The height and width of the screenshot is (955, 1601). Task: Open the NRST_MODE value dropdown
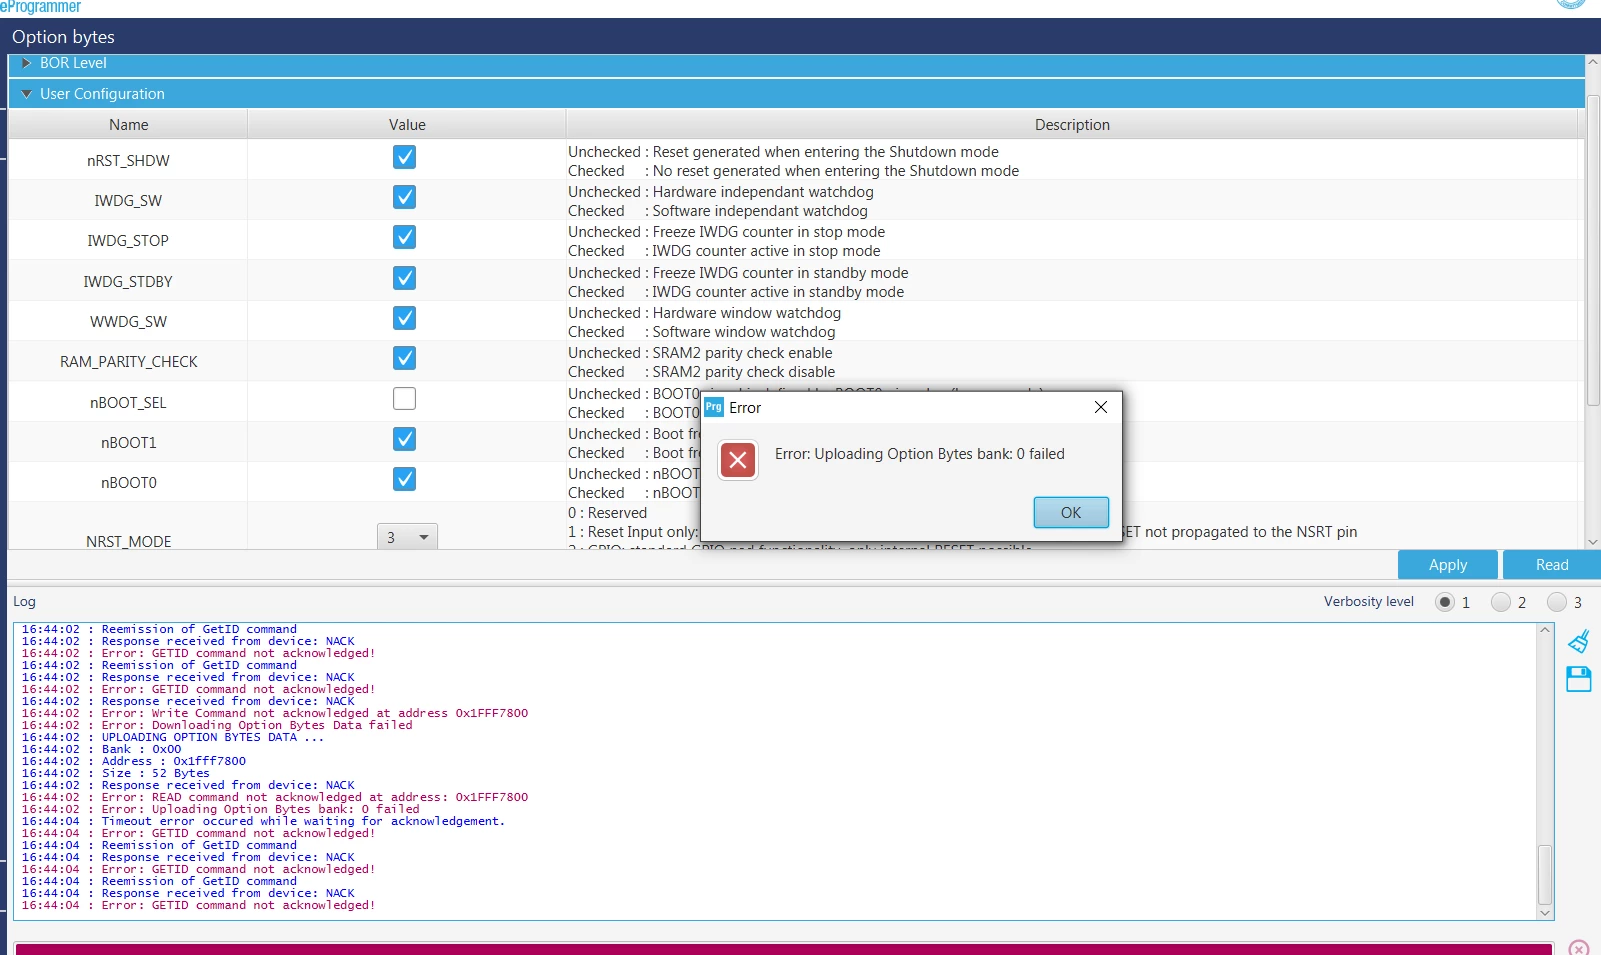407,537
